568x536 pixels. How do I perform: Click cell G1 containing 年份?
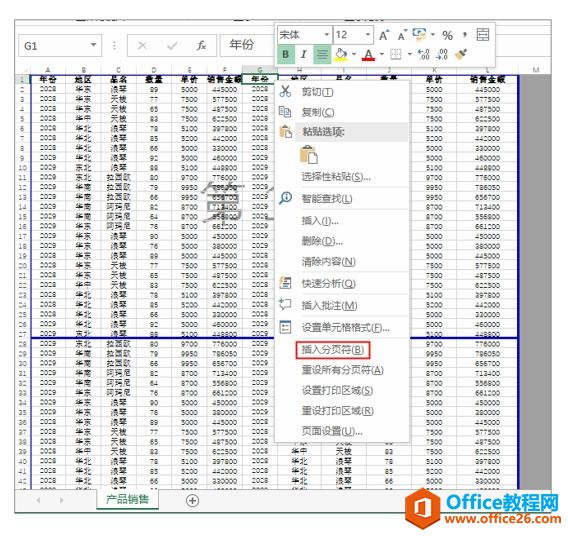click(260, 79)
